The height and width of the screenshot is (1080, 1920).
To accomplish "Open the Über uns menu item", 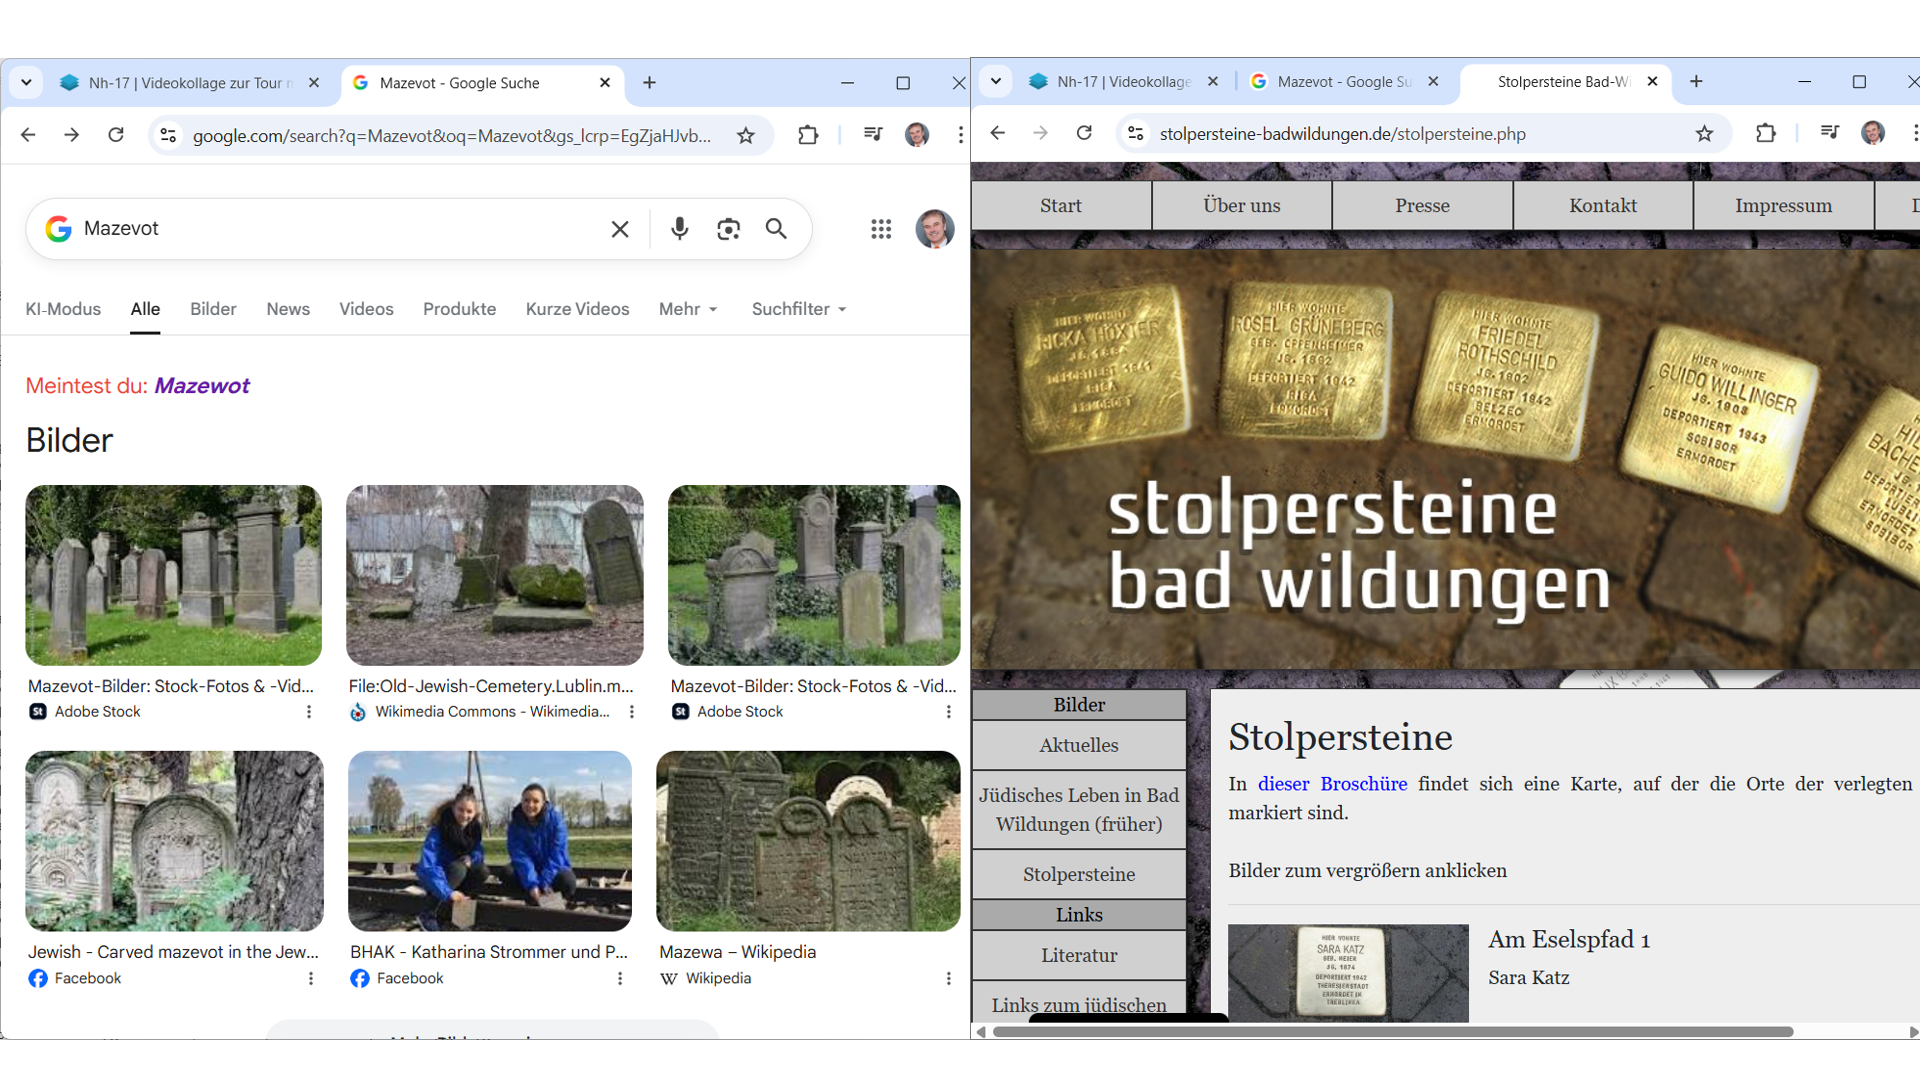I will point(1241,205).
